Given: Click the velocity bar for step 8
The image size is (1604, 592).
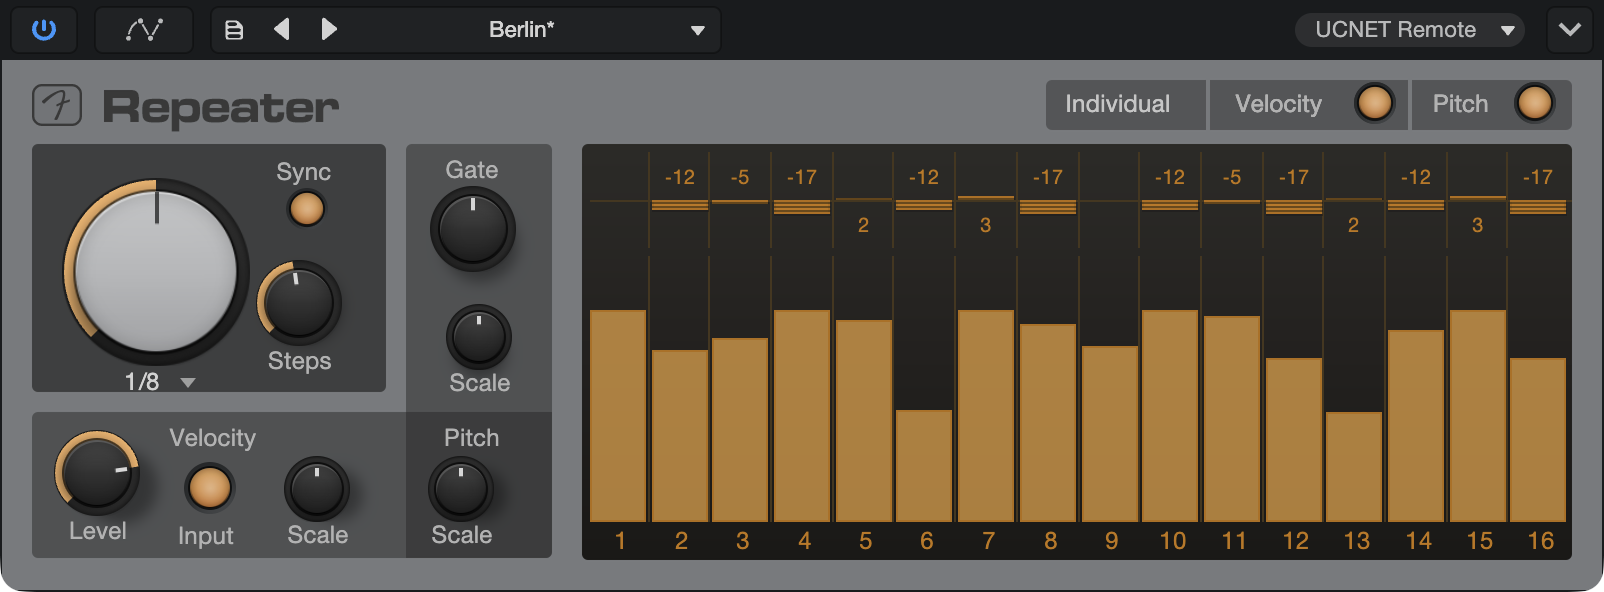Looking at the screenshot, I should pyautogui.click(x=1048, y=423).
